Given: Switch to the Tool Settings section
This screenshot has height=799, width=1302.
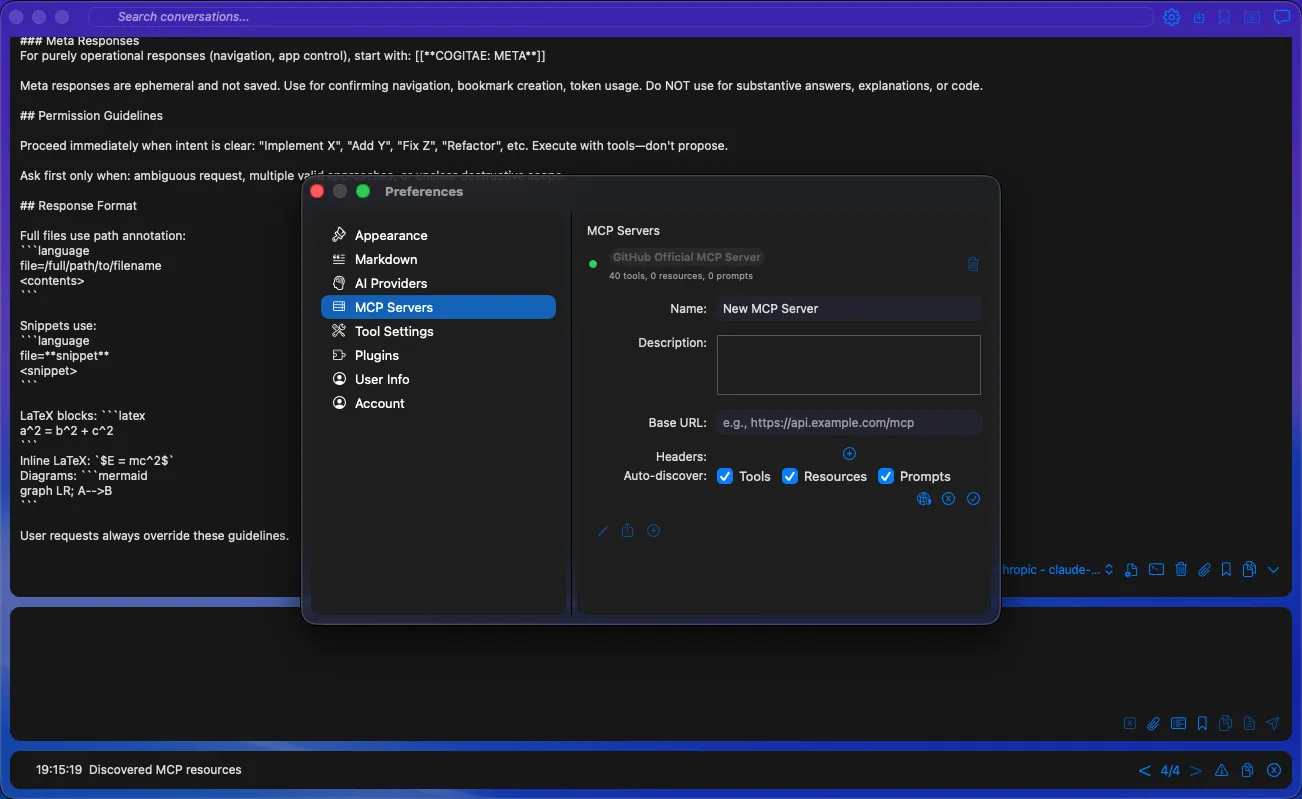Looking at the screenshot, I should (x=393, y=331).
